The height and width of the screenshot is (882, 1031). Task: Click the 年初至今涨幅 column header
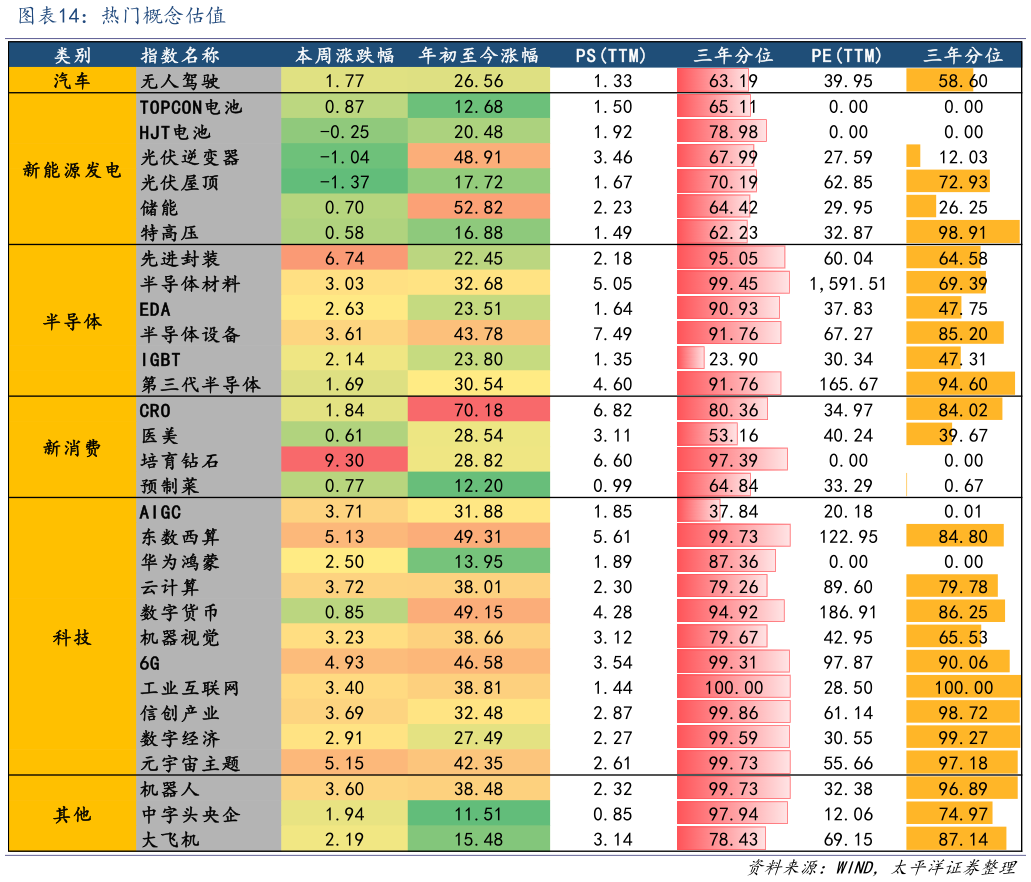(x=478, y=55)
